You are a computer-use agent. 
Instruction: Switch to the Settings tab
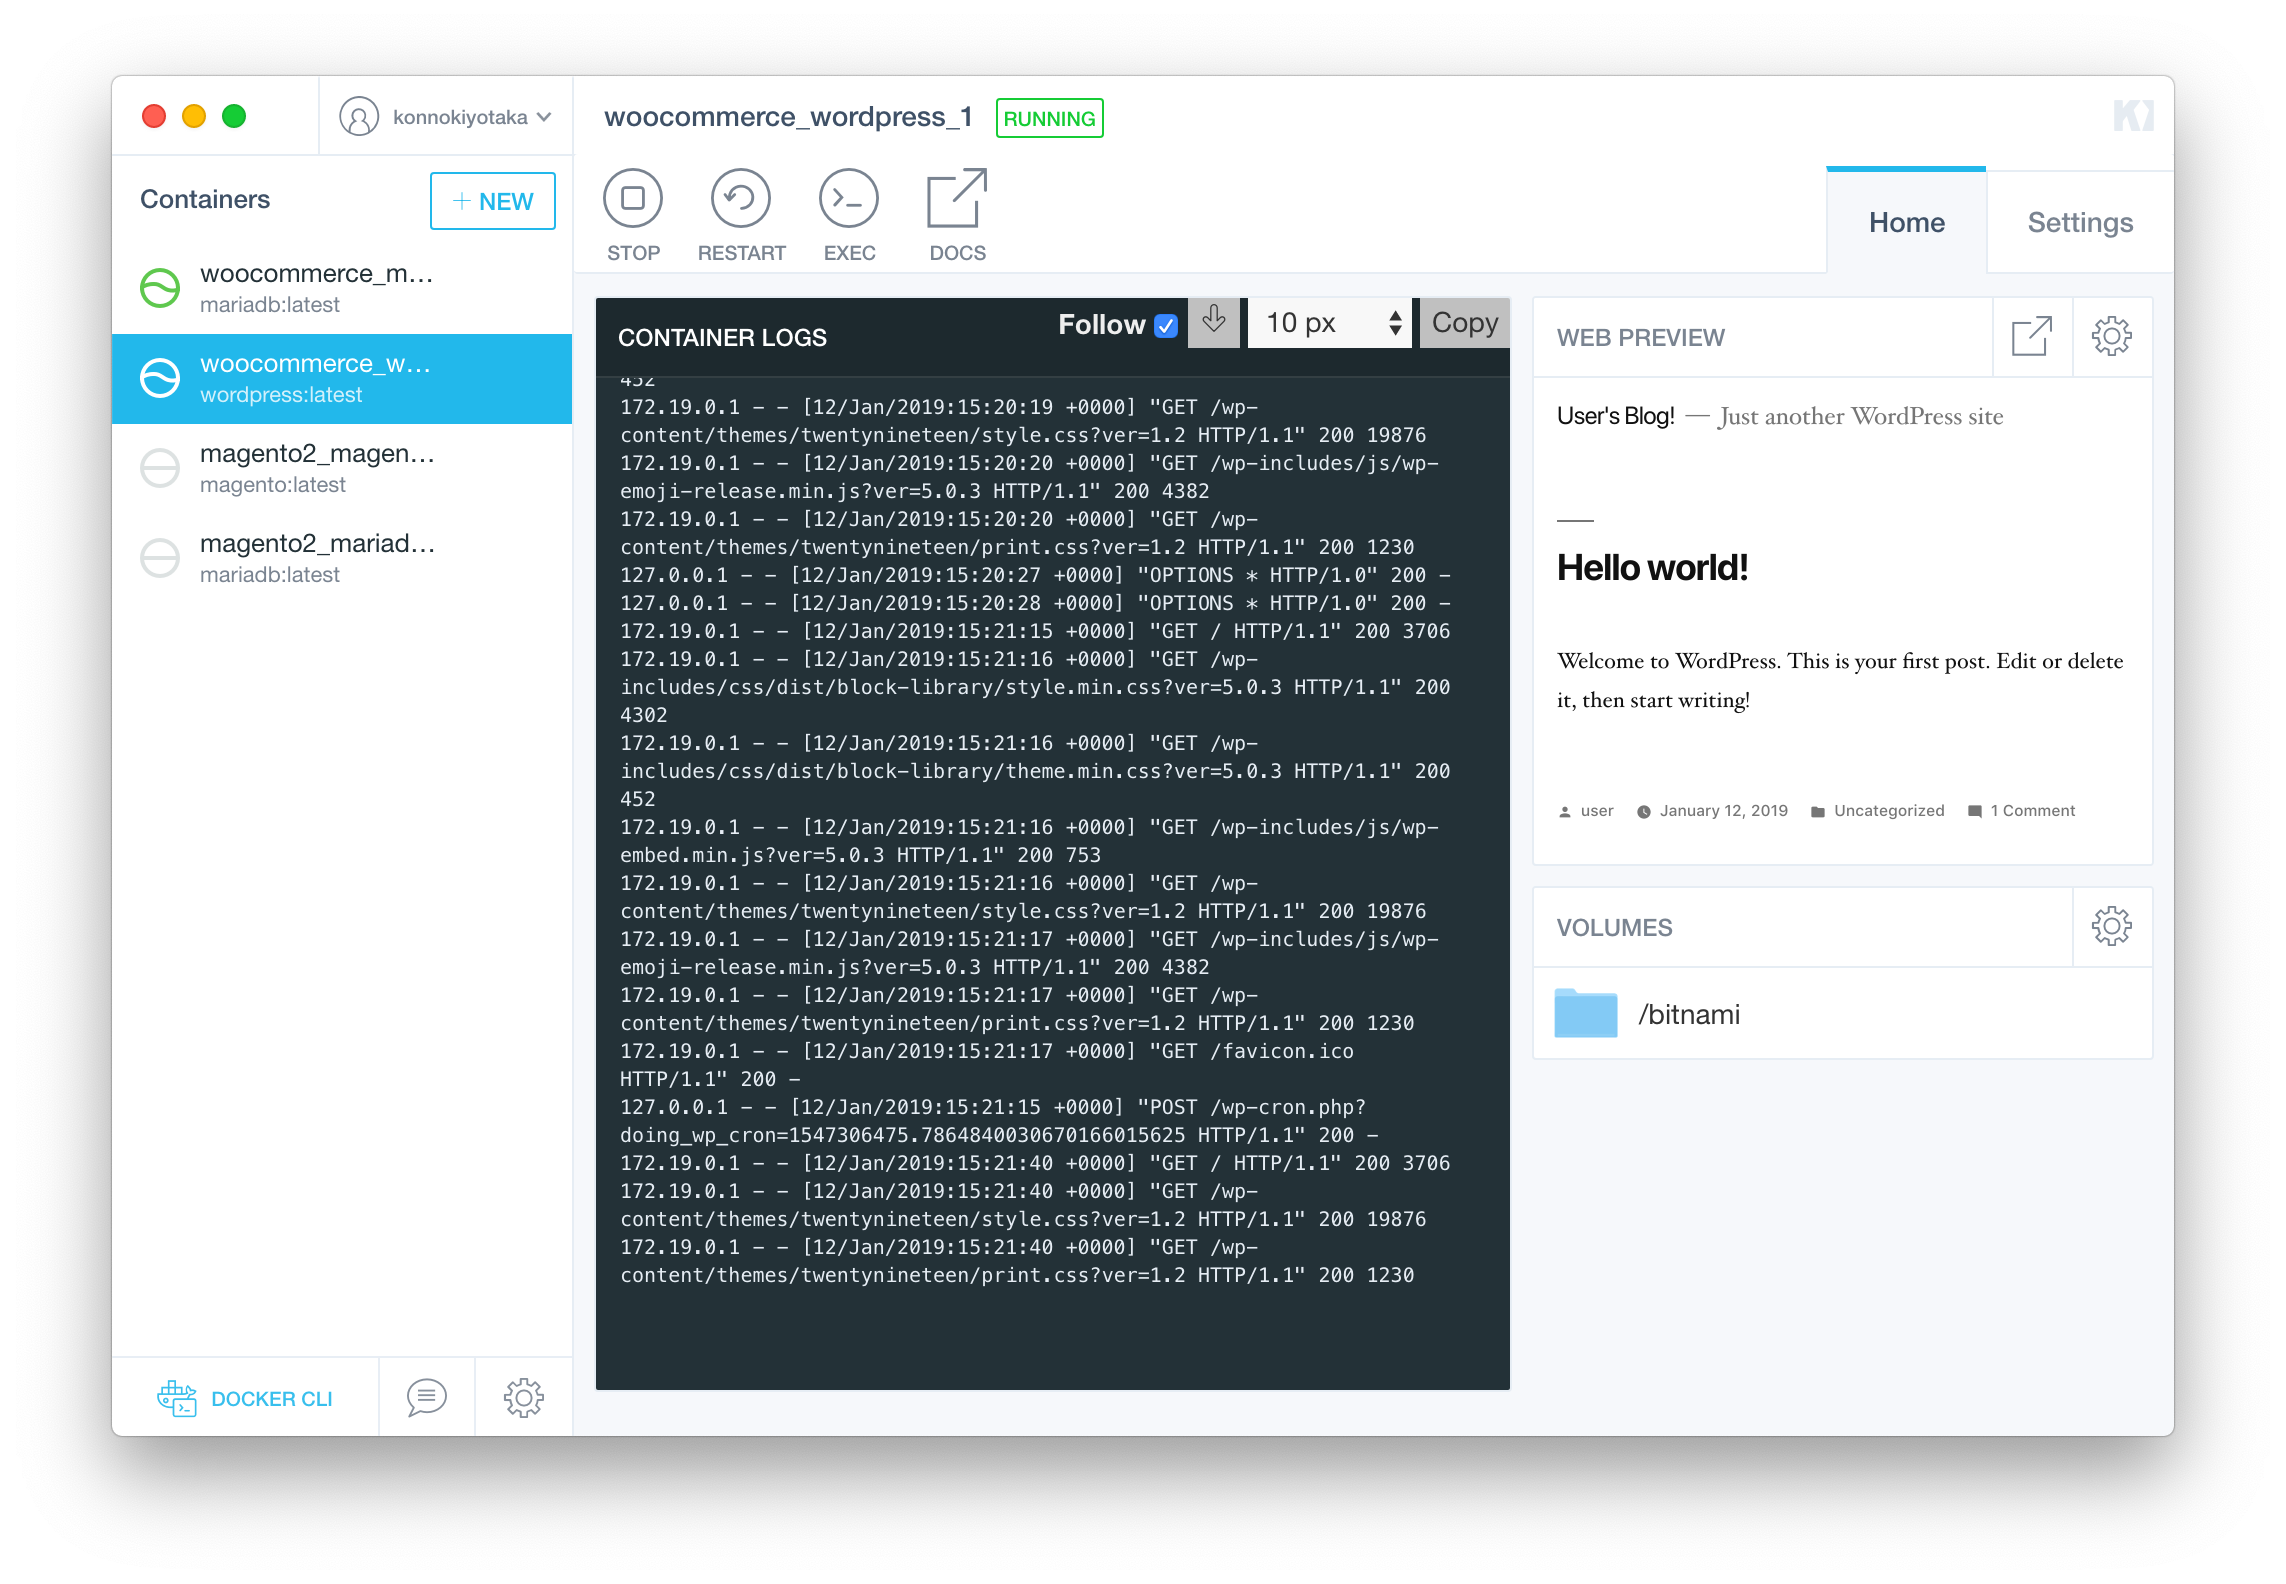2080,222
